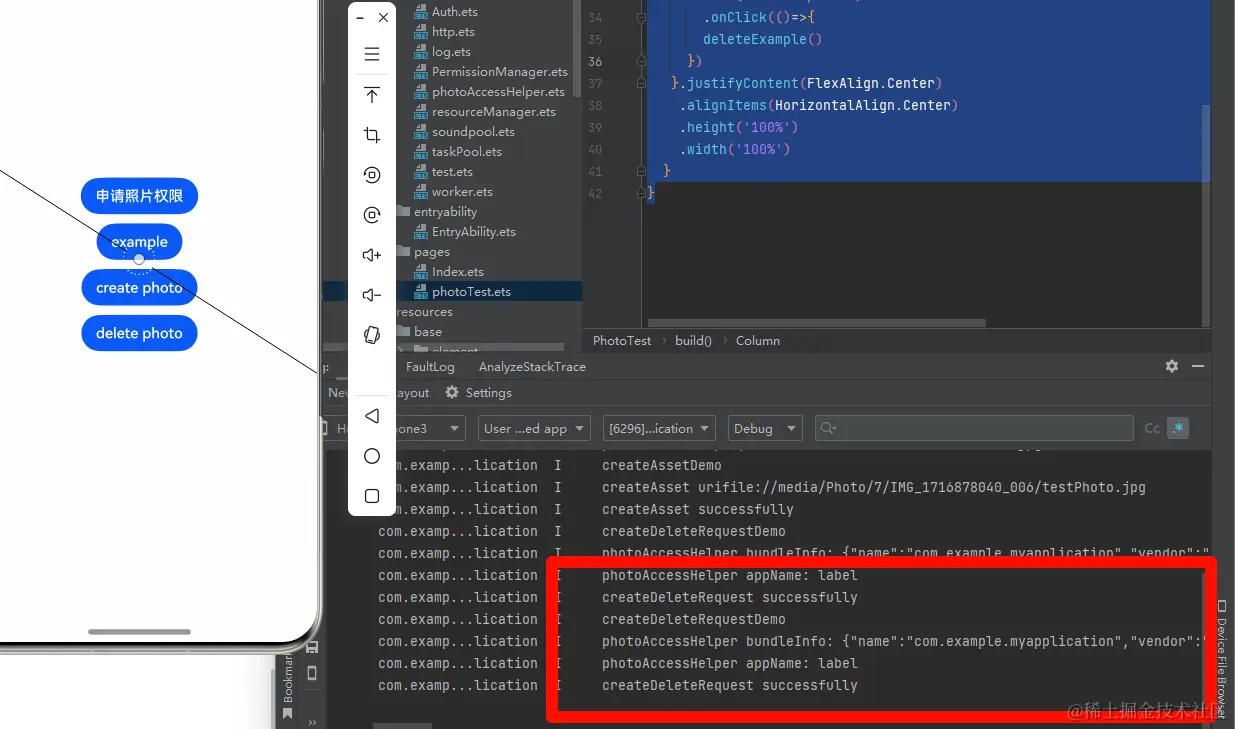This screenshot has height=729, width=1235.
Task: Hide the log tool window with minus icon
Action: click(x=1198, y=366)
